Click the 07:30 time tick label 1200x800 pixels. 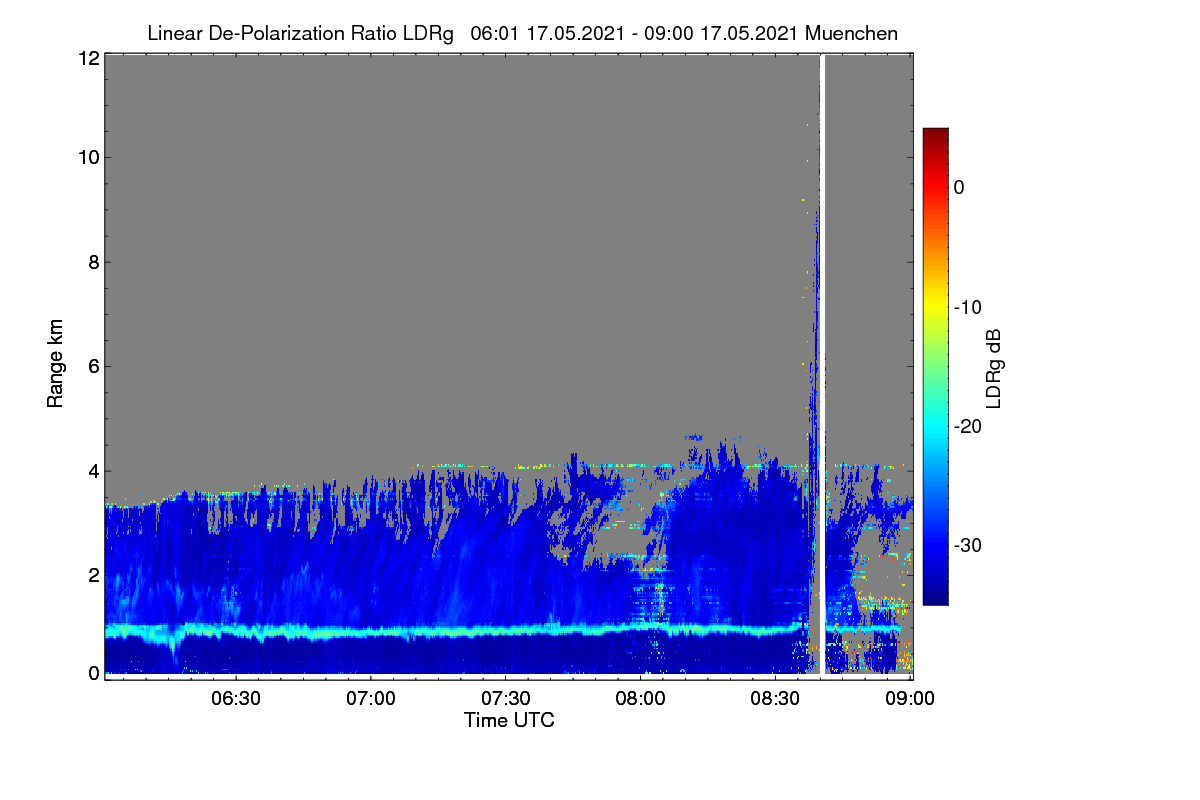pos(506,699)
